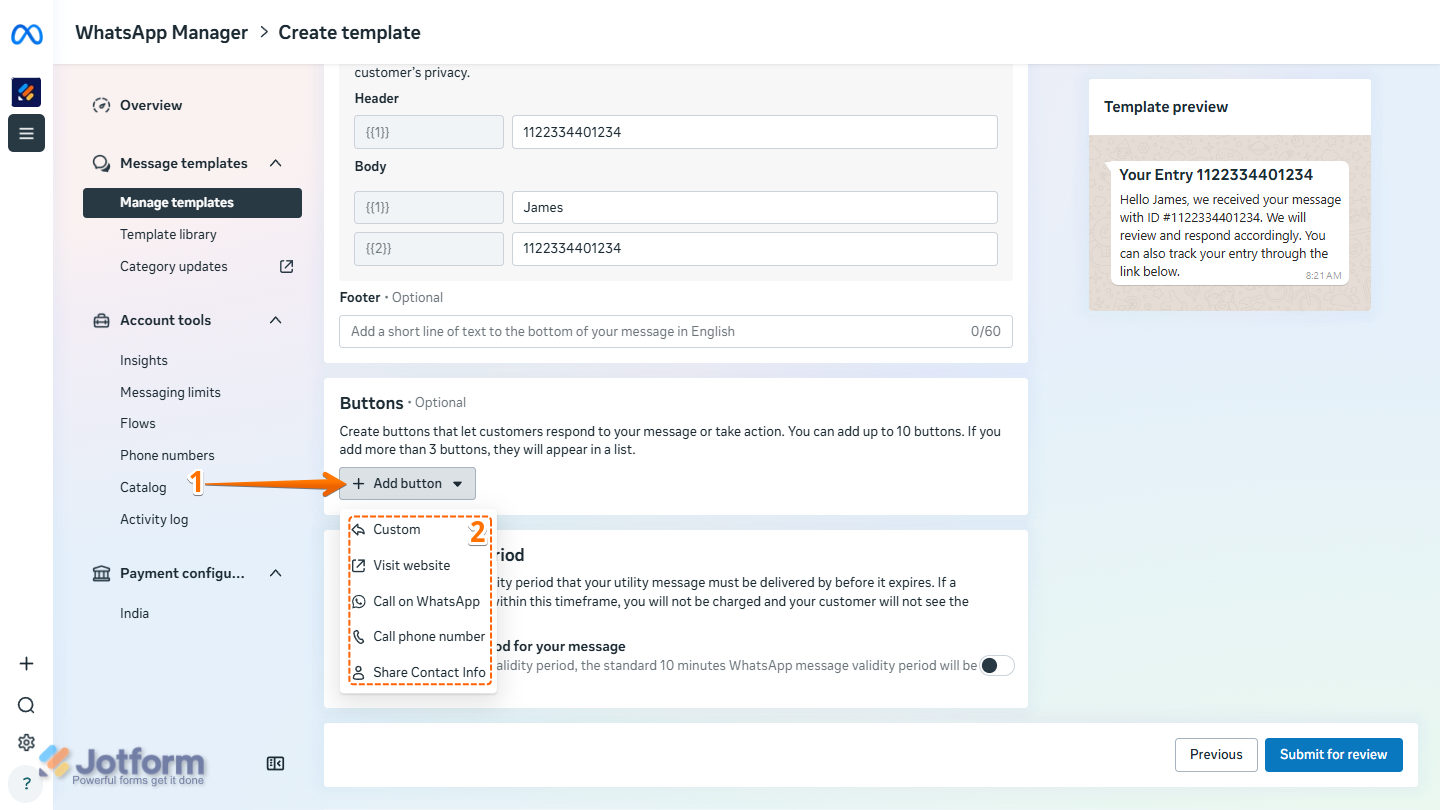Click the plus icon in left rail
This screenshot has height=810, width=1440.
27,664
